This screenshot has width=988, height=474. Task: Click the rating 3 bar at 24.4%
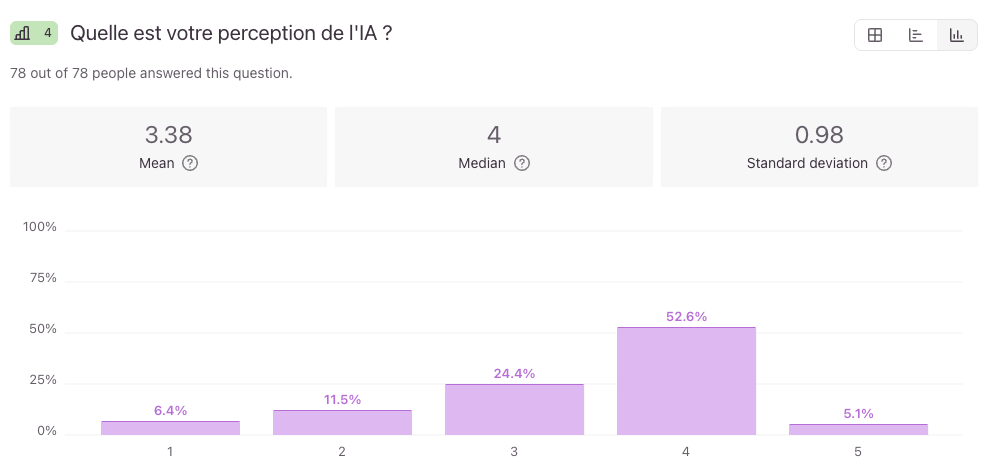[x=514, y=409]
